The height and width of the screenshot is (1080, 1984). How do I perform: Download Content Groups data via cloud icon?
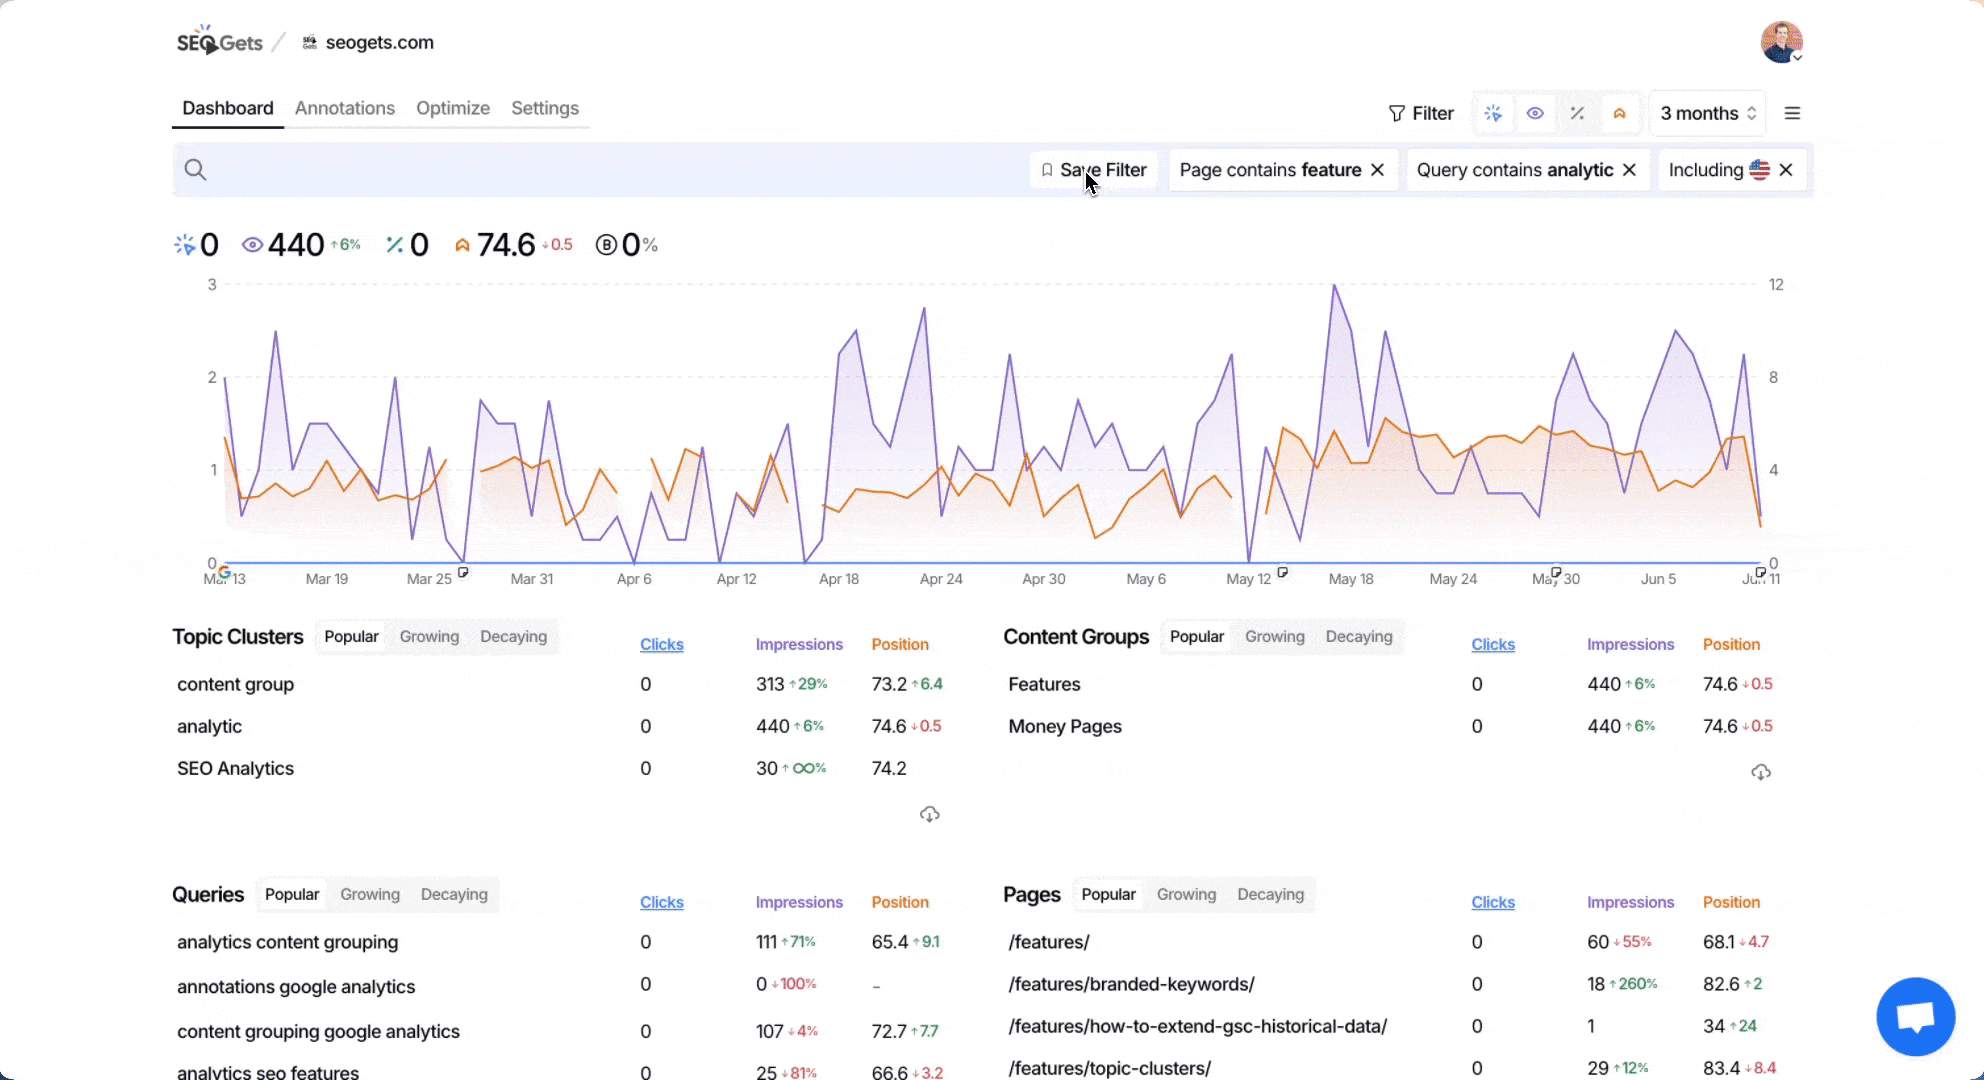coord(1760,772)
